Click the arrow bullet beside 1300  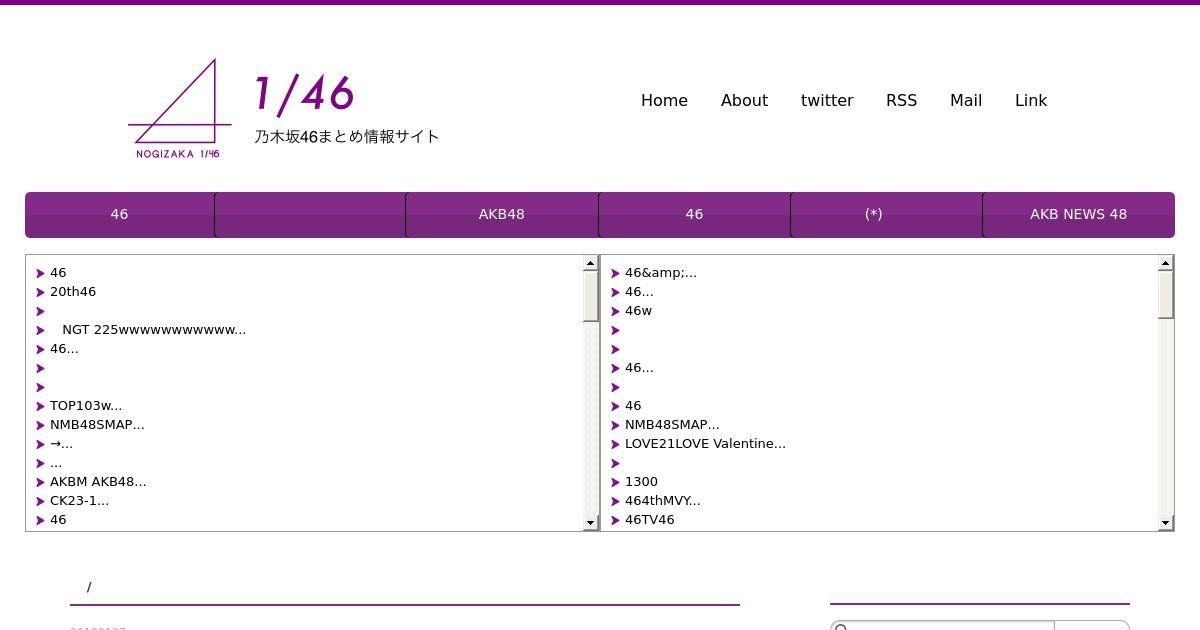point(616,483)
